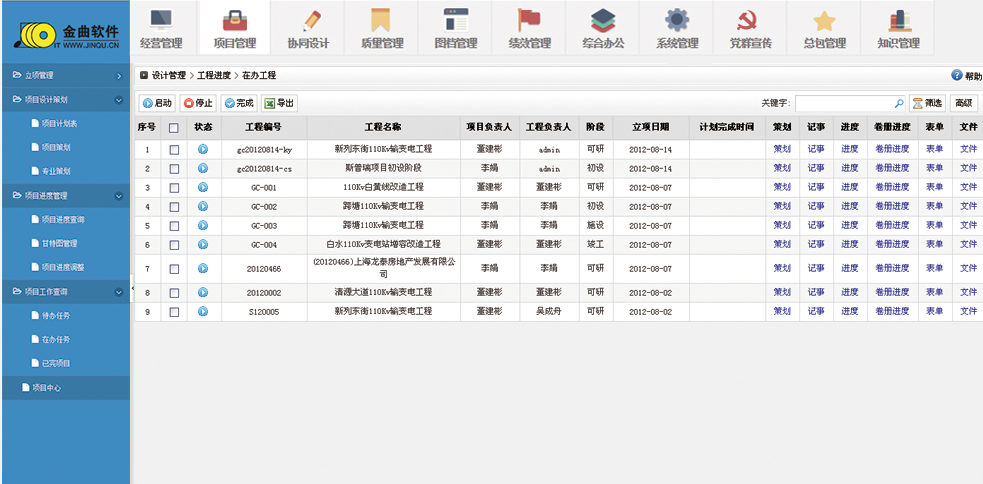This screenshot has width=983, height=484.
Task: Check the checkbox for row 1
Action: tap(174, 149)
